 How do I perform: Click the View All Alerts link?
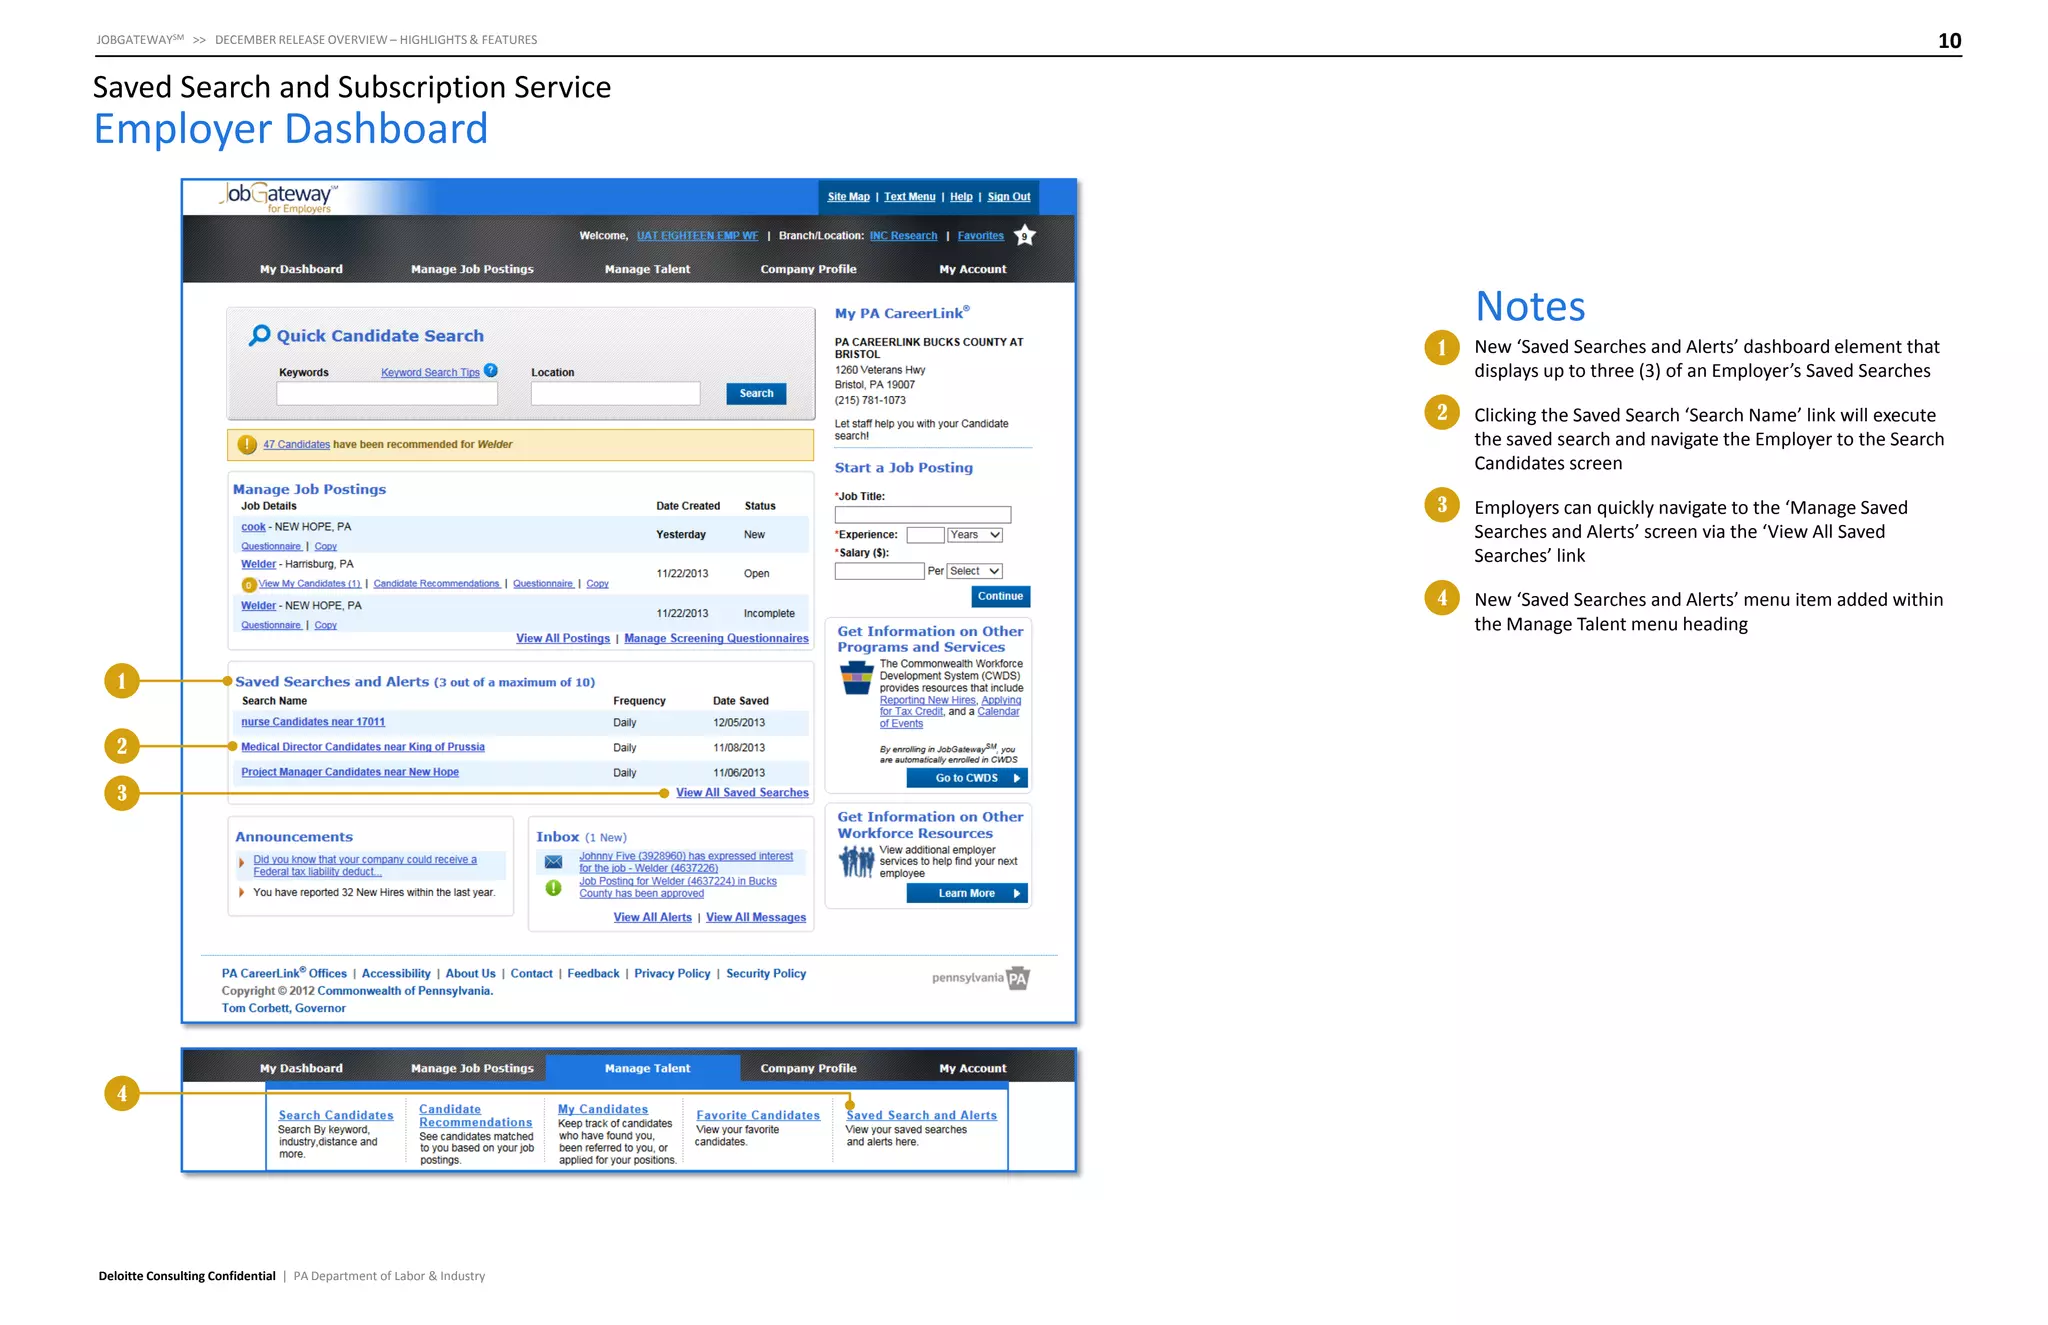[652, 917]
